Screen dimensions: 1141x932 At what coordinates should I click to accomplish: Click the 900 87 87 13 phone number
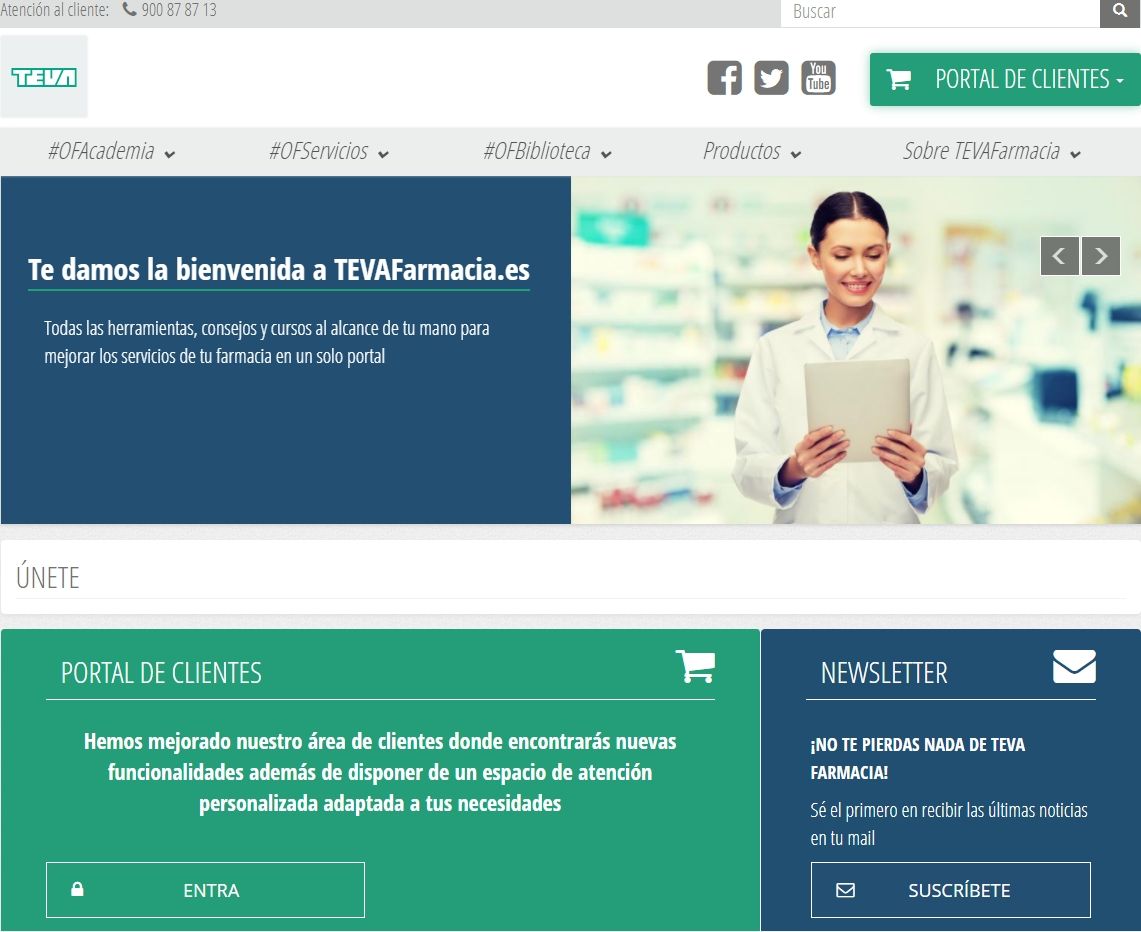179,10
